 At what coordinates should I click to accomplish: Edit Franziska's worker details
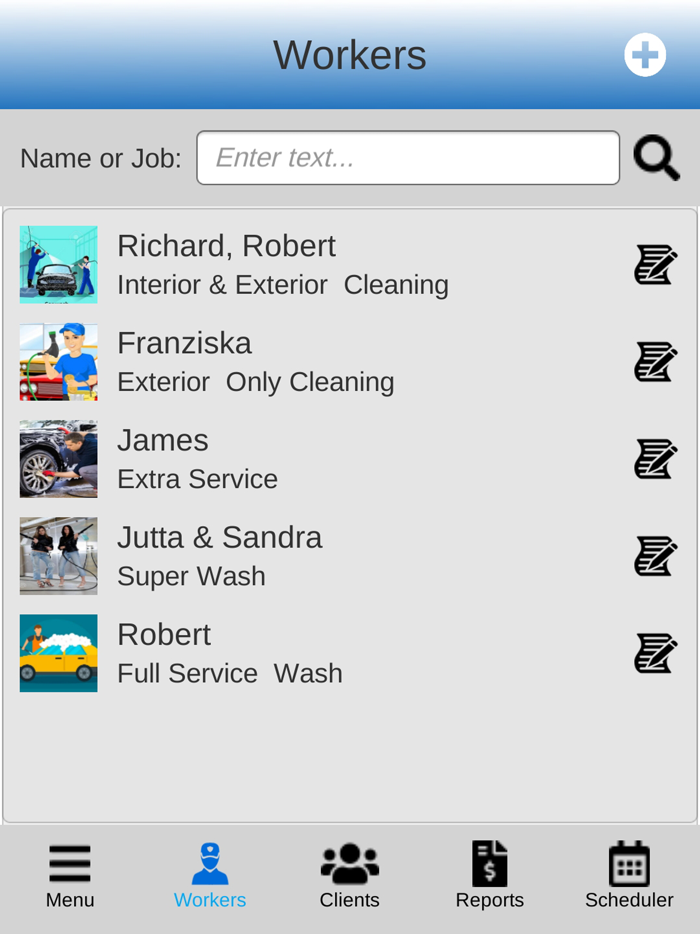tap(656, 361)
